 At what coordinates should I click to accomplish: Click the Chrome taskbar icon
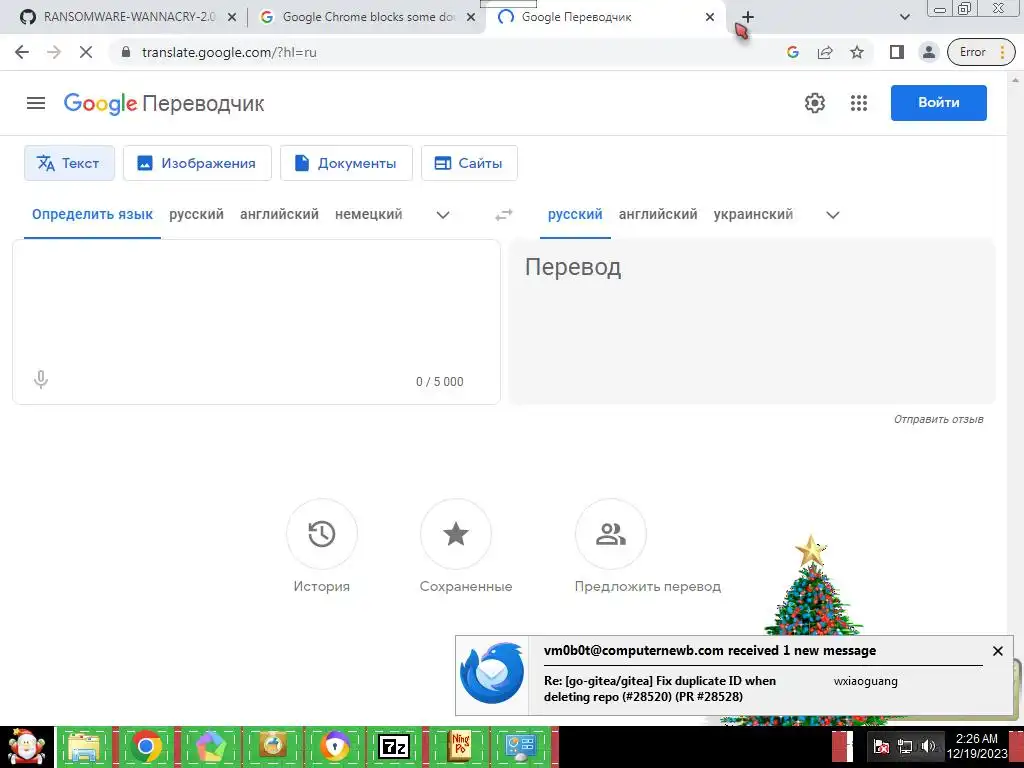click(x=146, y=747)
